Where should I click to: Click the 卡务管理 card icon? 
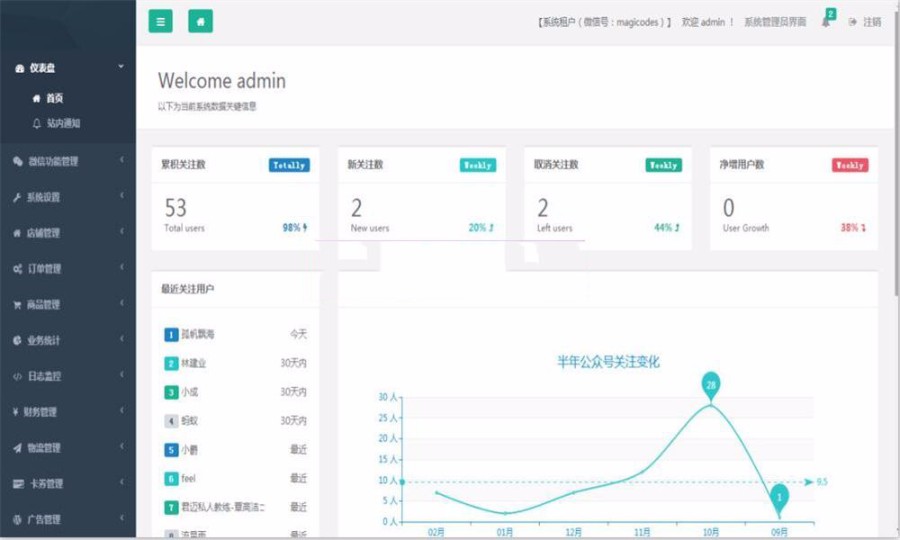[18, 484]
